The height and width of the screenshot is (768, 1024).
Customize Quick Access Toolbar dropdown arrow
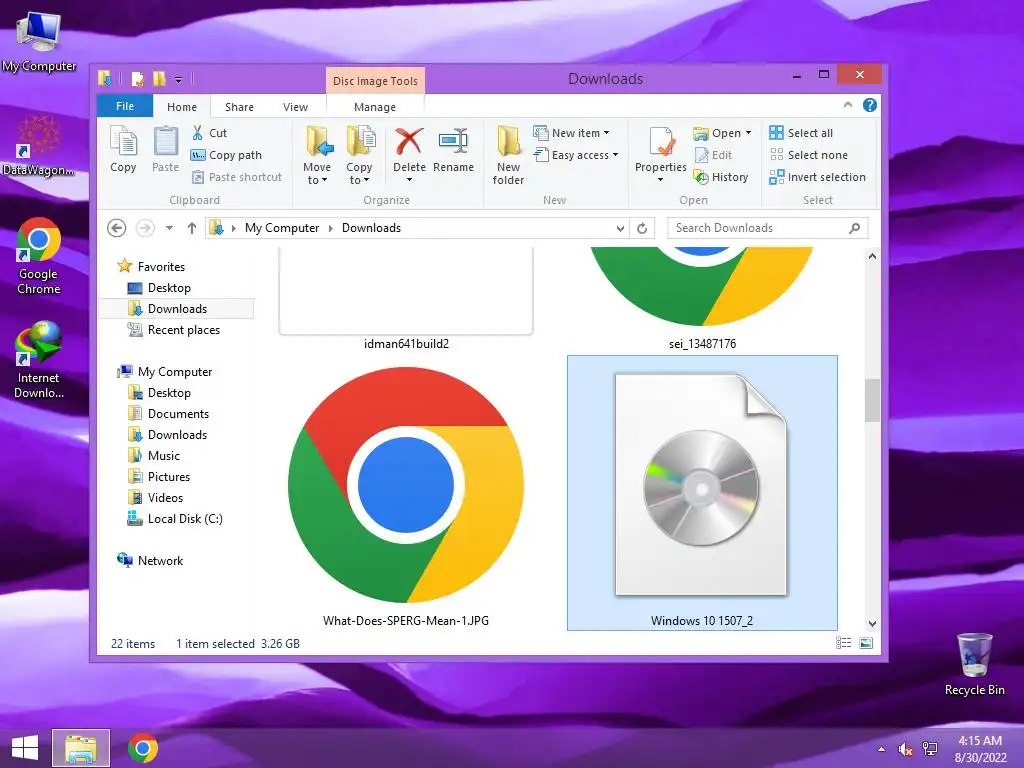click(x=178, y=80)
